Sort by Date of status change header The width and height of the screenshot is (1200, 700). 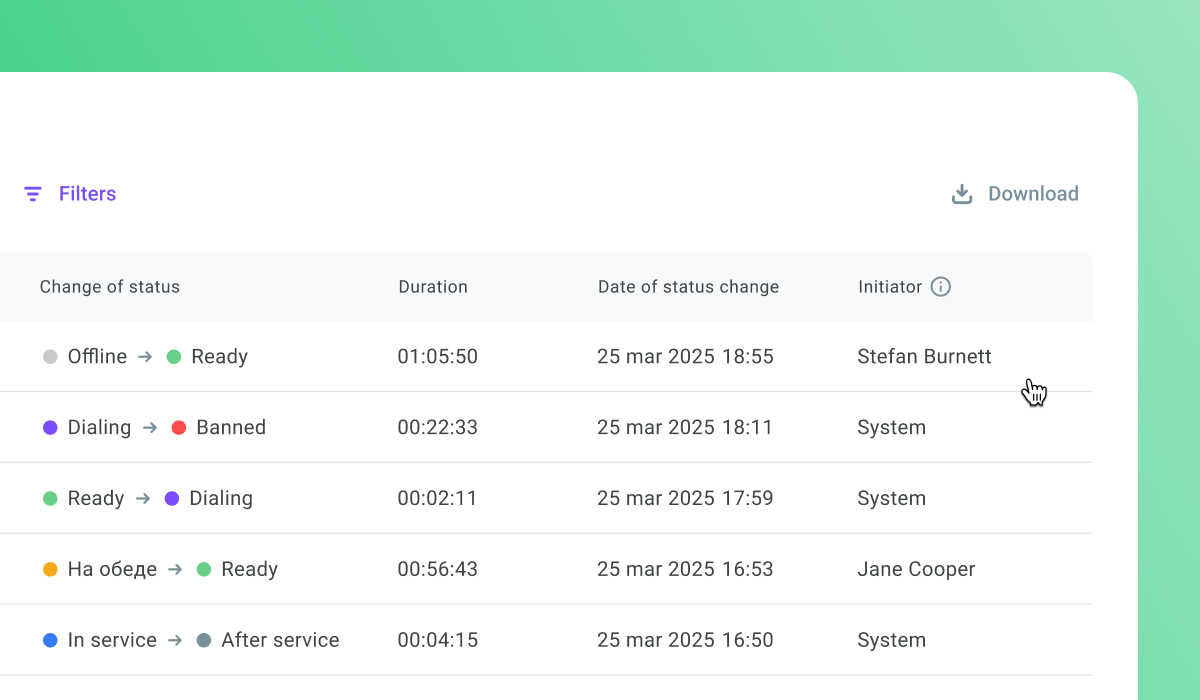click(x=688, y=287)
